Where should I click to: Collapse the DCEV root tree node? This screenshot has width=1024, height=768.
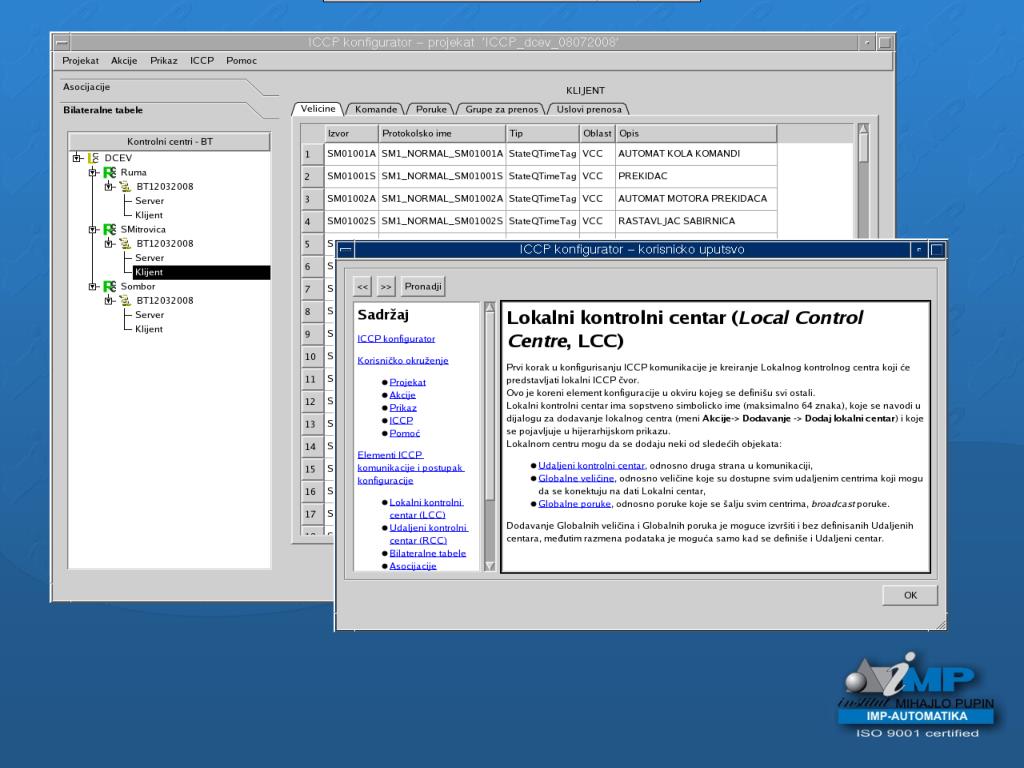coord(77,158)
